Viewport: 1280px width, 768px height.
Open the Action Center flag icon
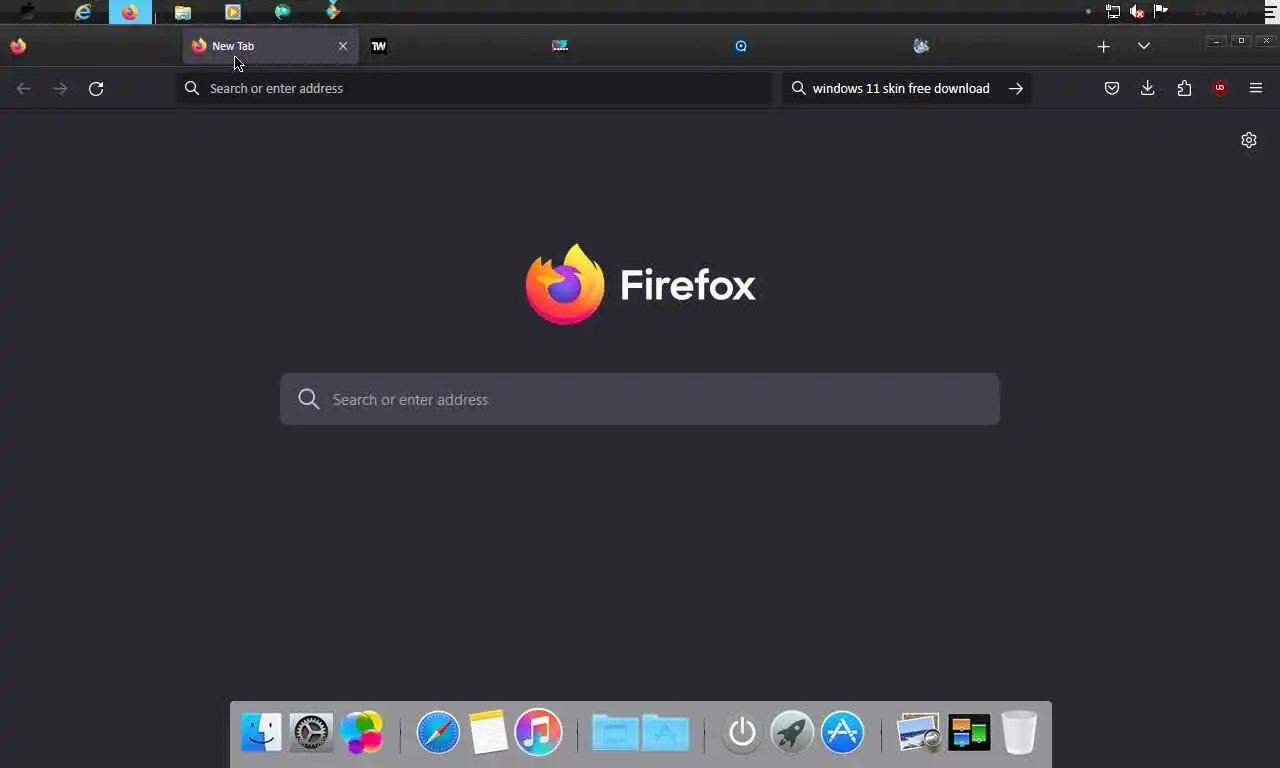pos(1161,11)
